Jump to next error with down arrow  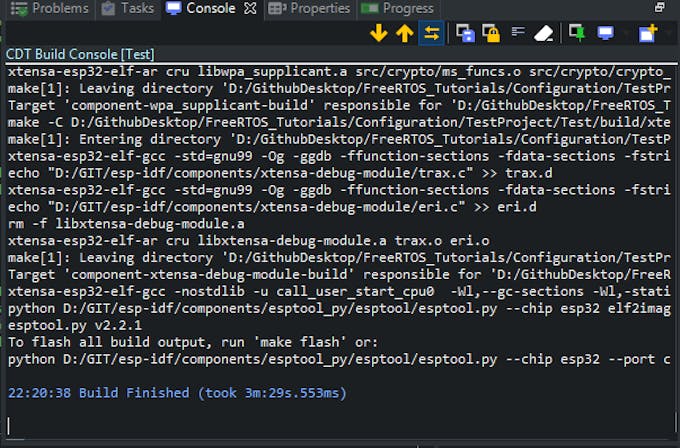pyautogui.click(x=379, y=33)
